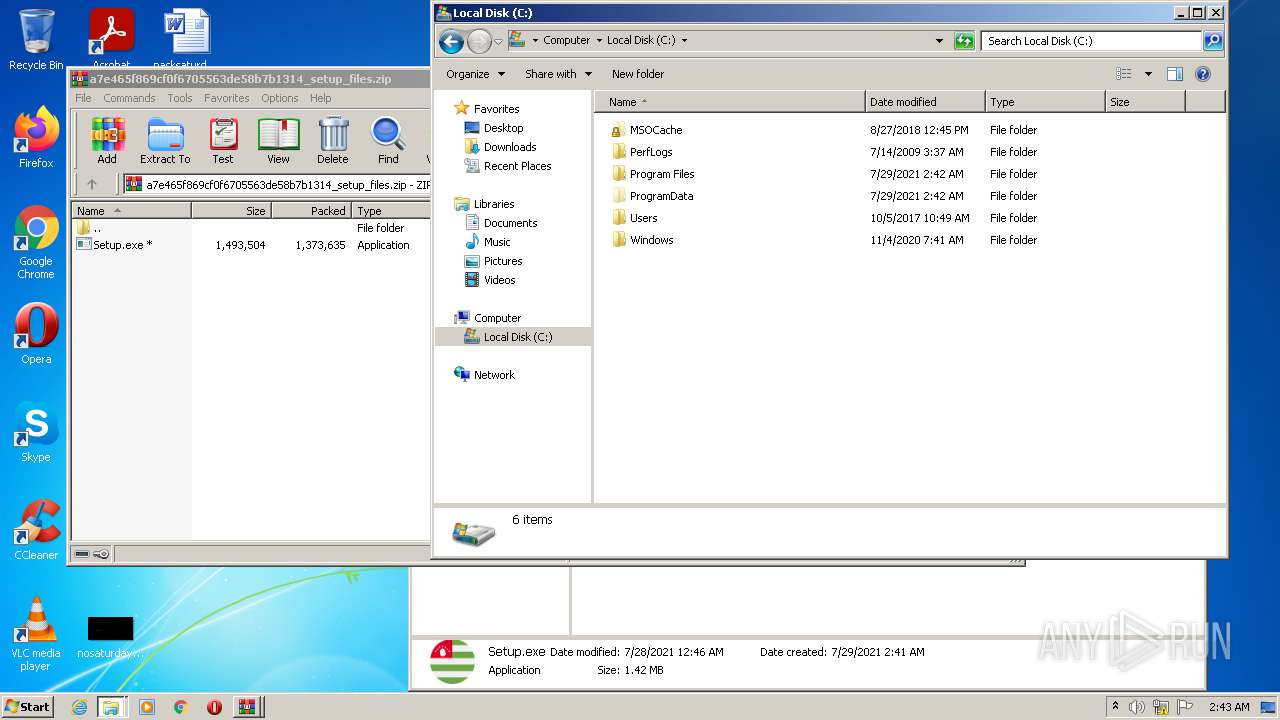Open the Tools menu in WinRAR
The width and height of the screenshot is (1280, 720).
coord(180,98)
